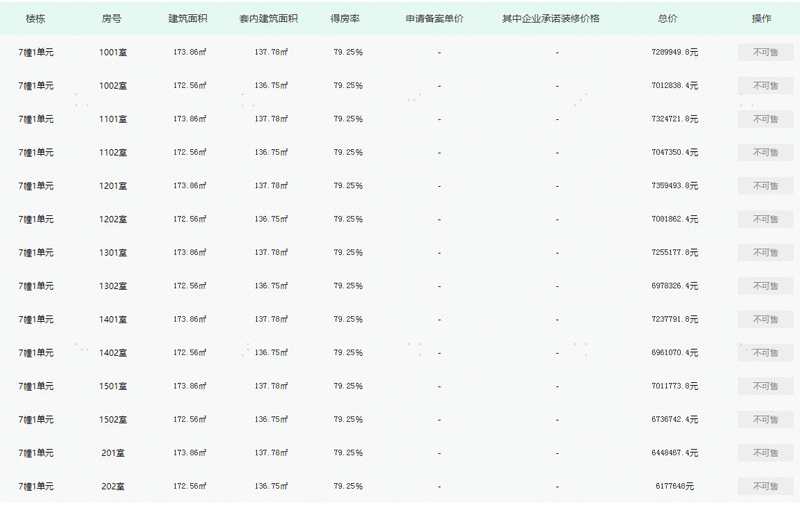Click the 其中企业承诺装修价格 column header
The height and width of the screenshot is (505, 800).
pyautogui.click(x=551, y=19)
